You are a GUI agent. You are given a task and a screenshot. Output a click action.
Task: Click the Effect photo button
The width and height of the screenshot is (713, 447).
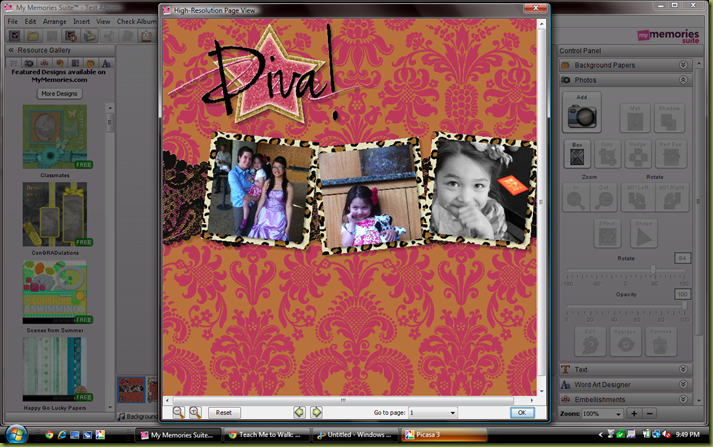coord(607,234)
